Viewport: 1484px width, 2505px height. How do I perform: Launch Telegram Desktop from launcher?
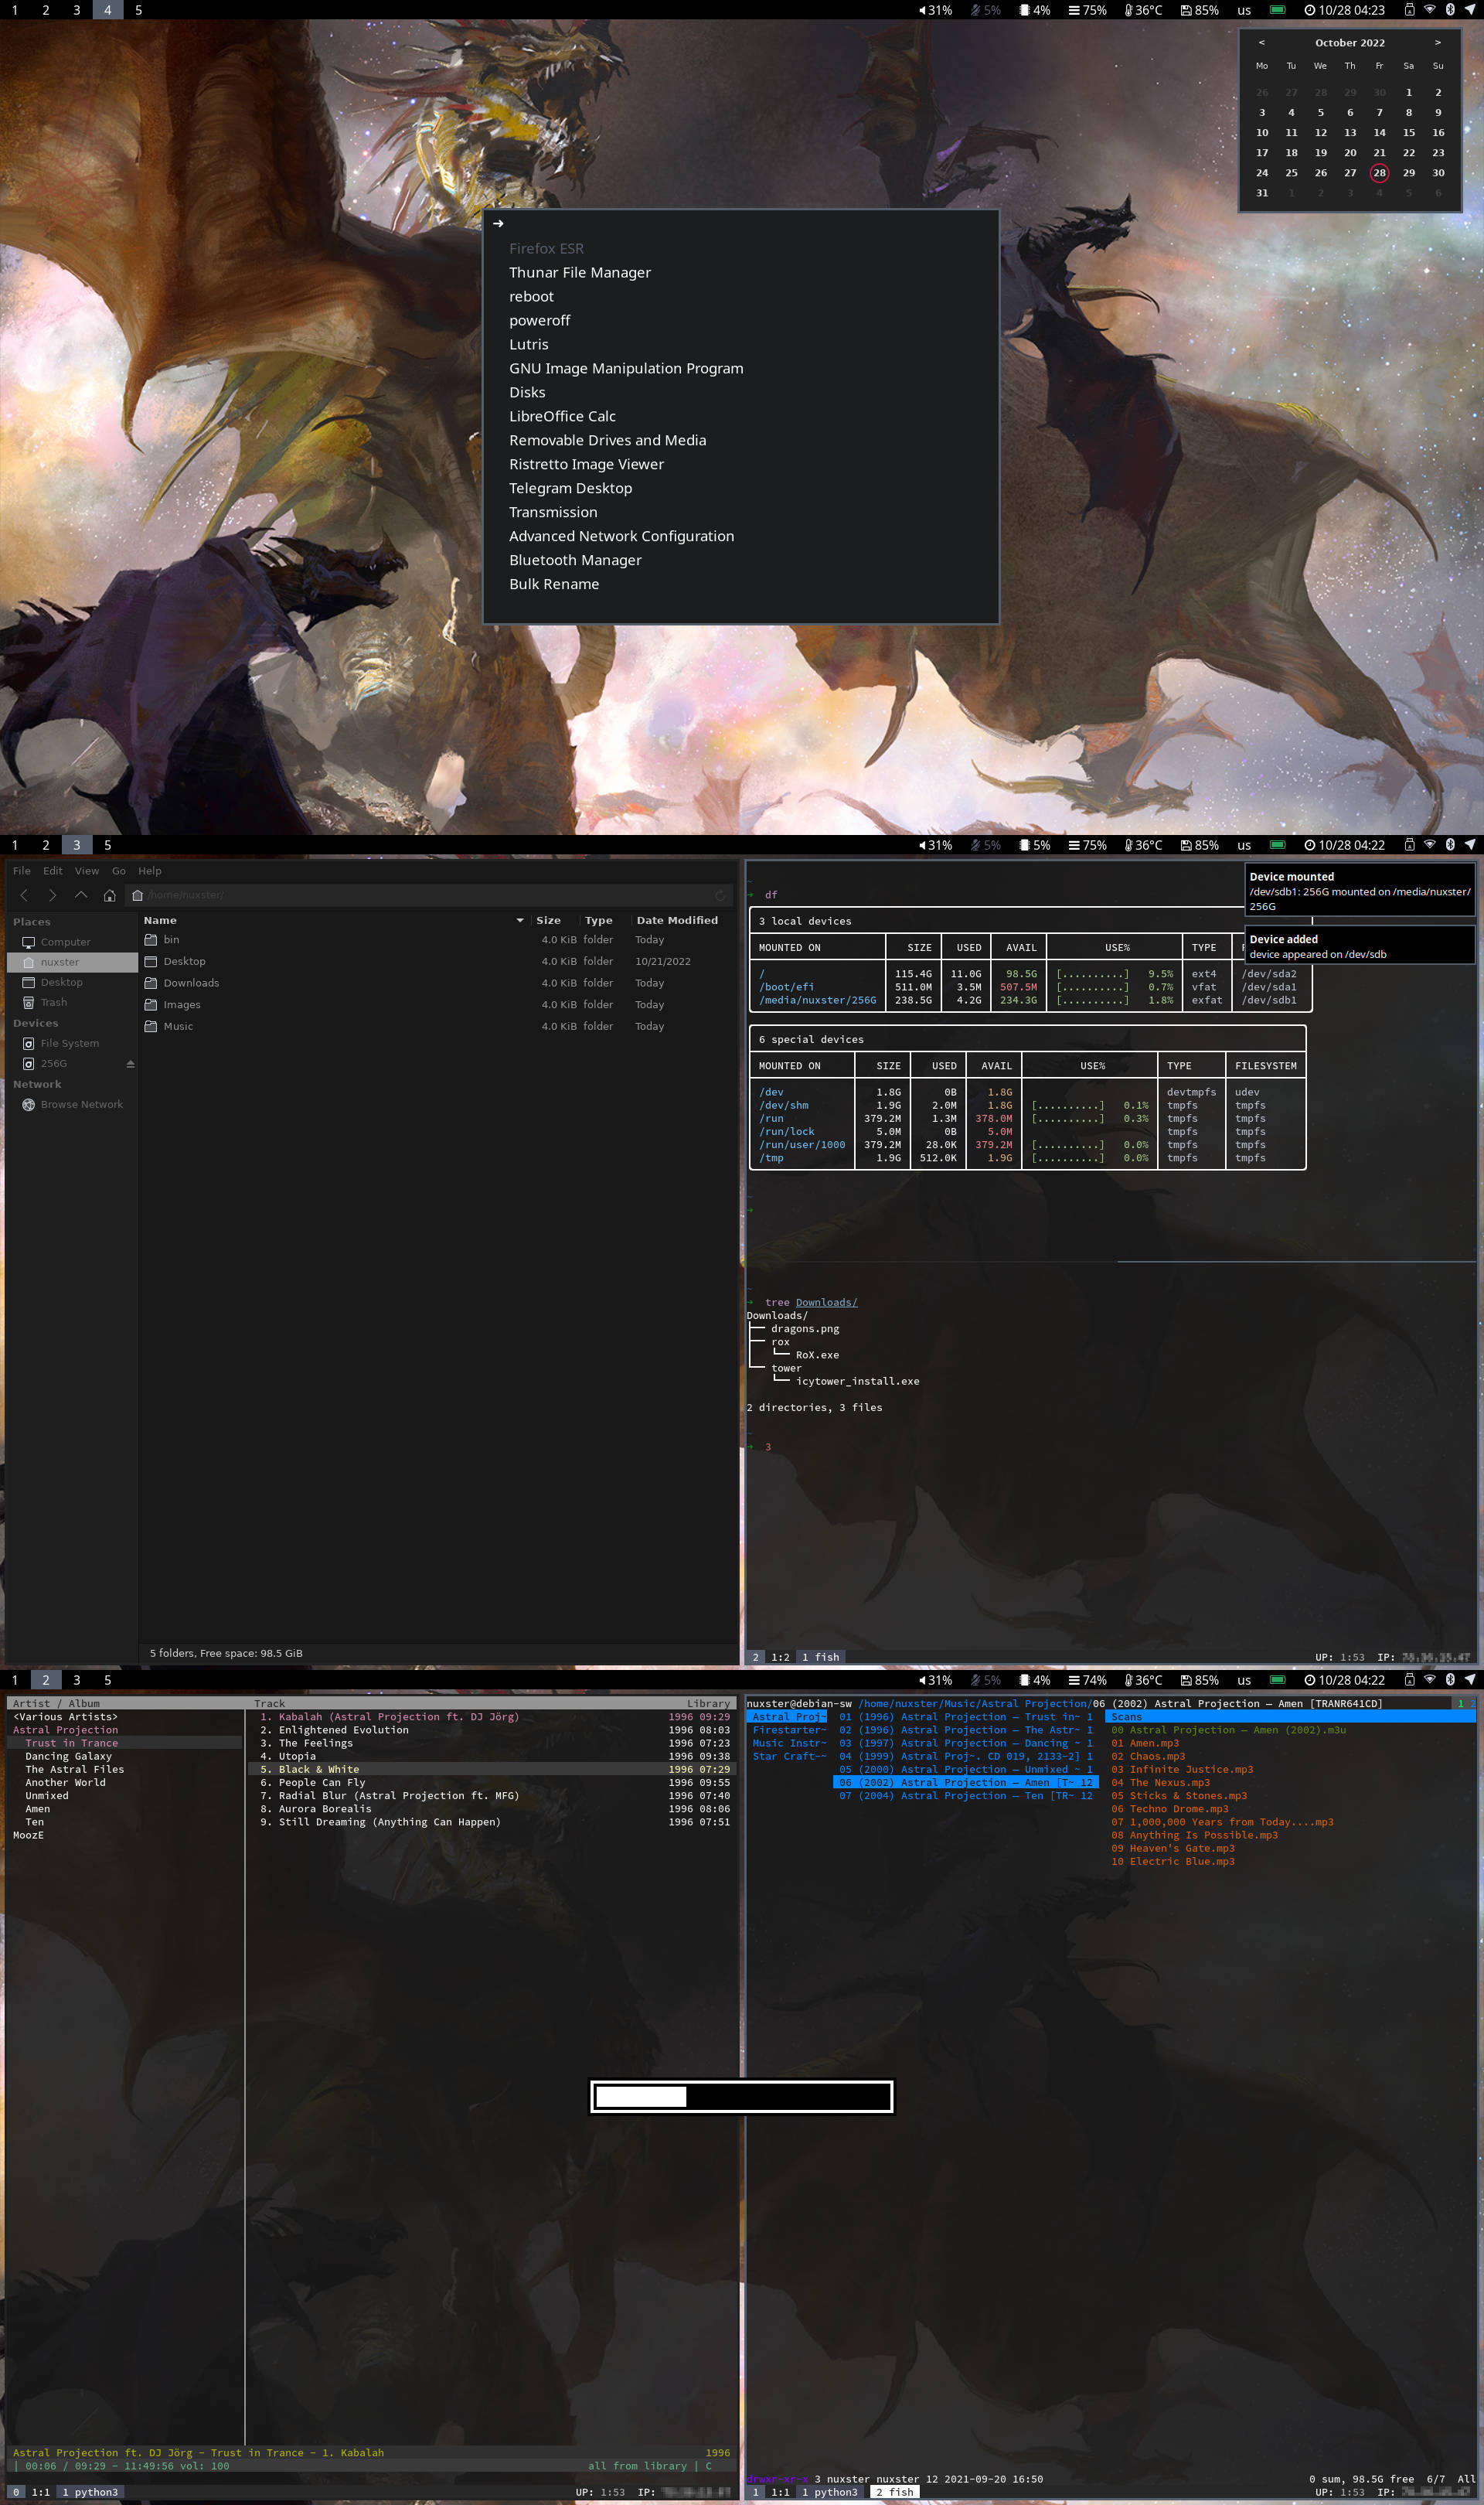click(x=741, y=489)
